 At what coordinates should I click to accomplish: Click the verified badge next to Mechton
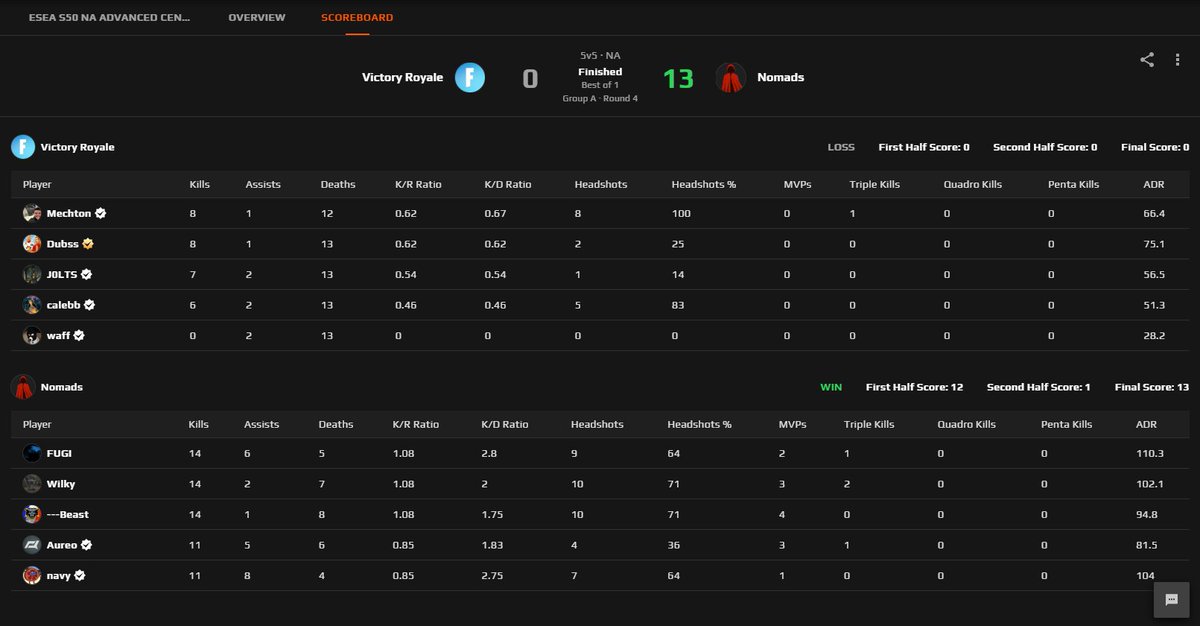click(x=101, y=213)
